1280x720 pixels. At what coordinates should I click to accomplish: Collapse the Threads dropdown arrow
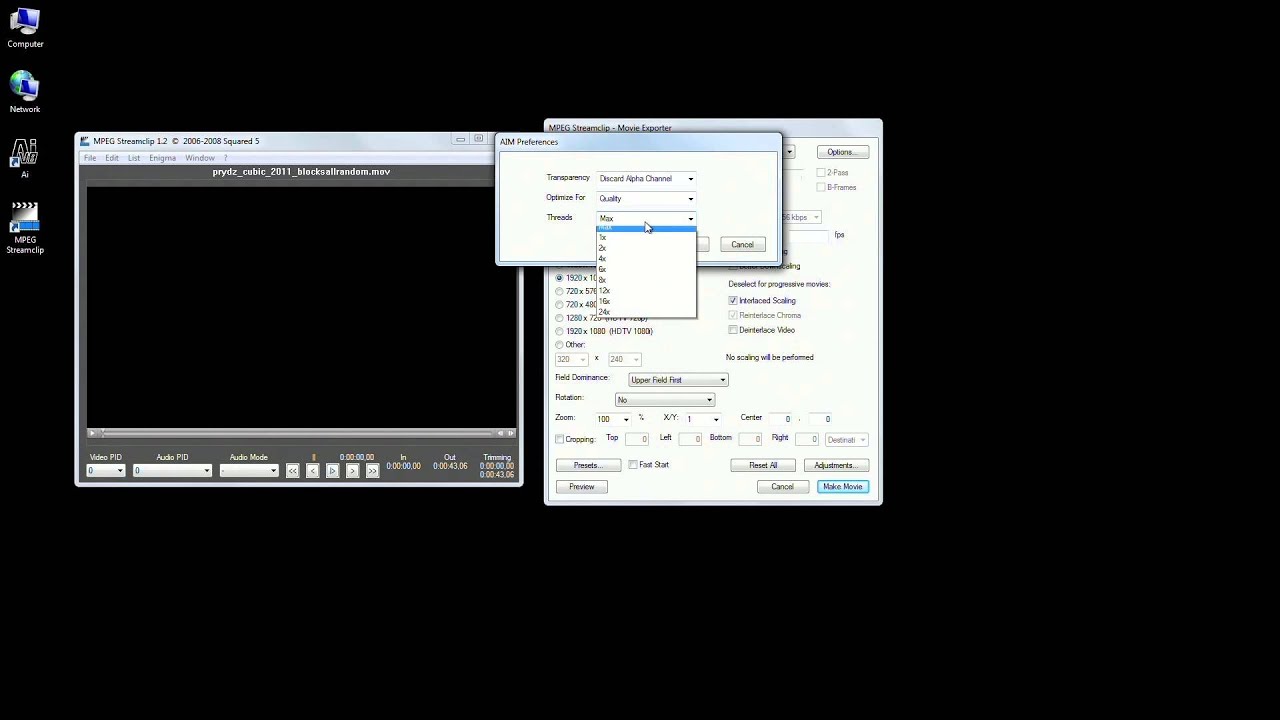pyautogui.click(x=690, y=219)
